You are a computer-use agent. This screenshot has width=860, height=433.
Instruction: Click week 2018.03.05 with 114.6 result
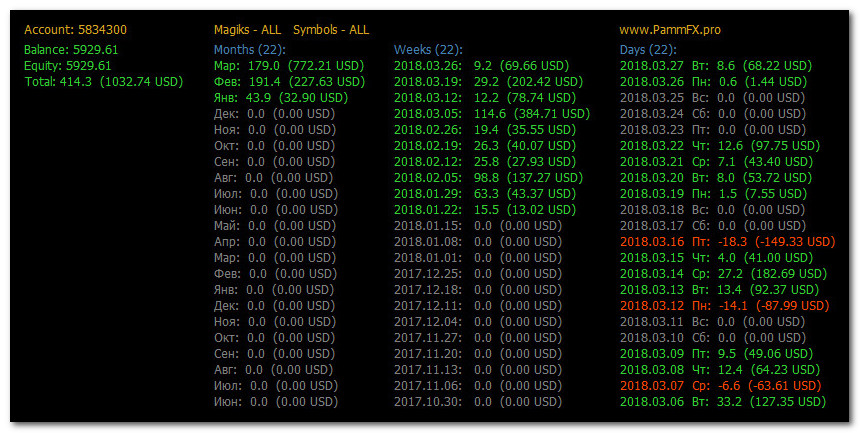pos(492,114)
